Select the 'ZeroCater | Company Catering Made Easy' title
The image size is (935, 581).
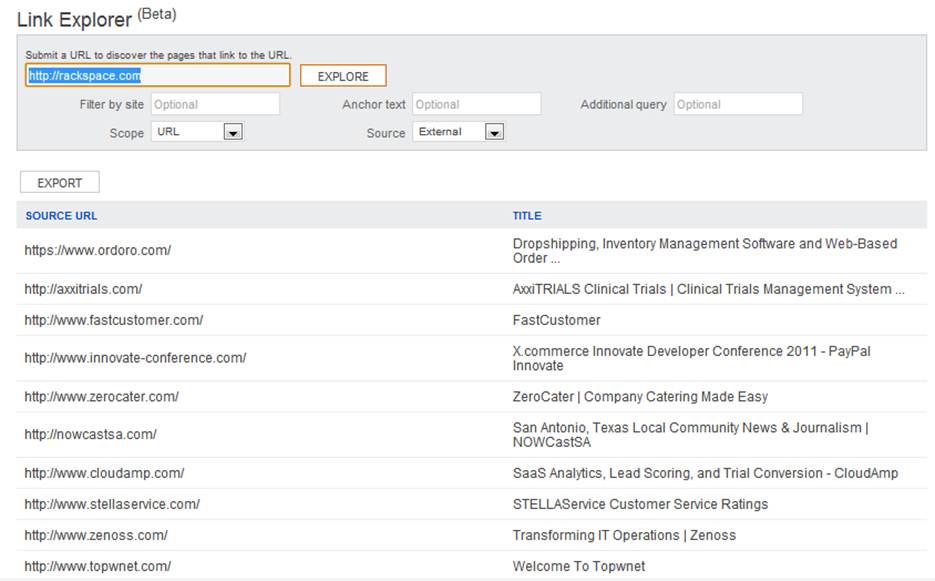point(640,397)
